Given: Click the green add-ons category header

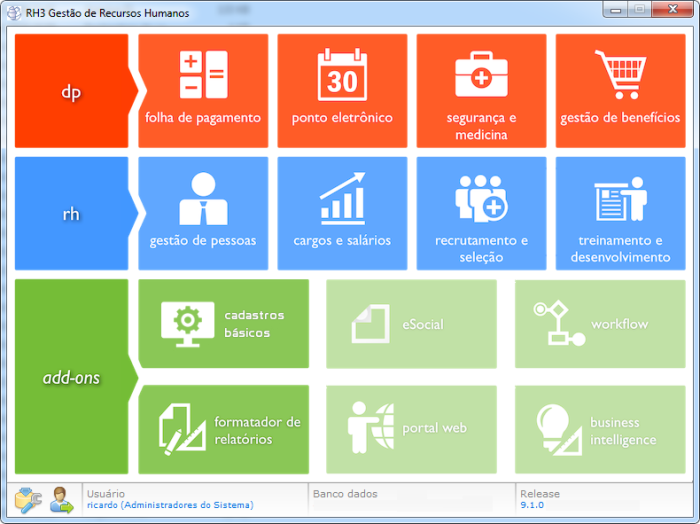Looking at the screenshot, I should [71, 377].
